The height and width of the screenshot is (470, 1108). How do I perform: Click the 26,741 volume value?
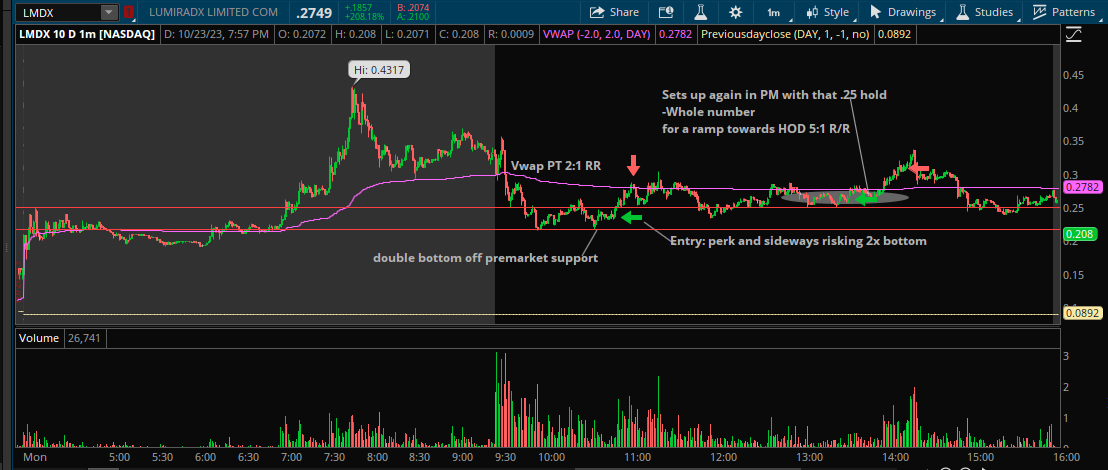click(x=83, y=339)
